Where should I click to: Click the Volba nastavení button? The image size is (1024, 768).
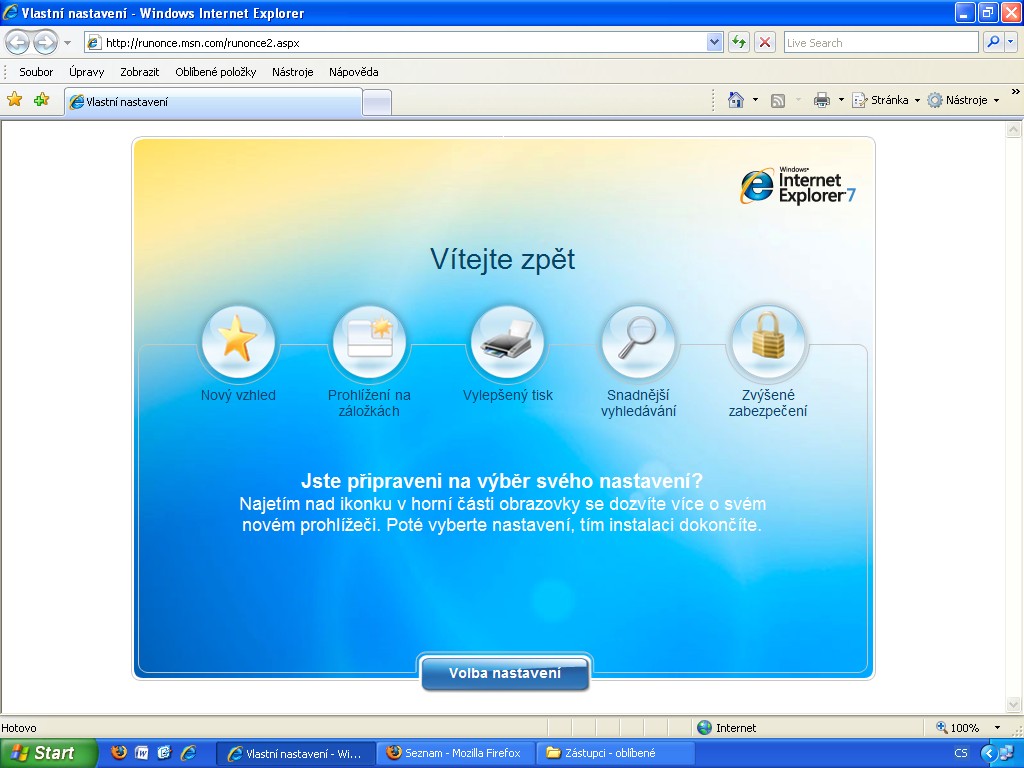505,673
